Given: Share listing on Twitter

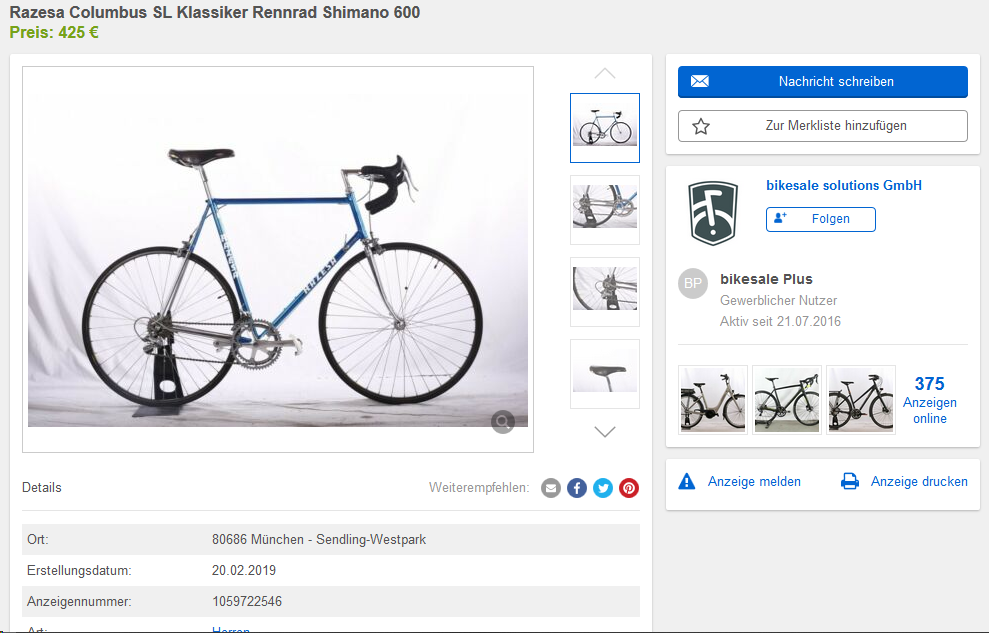Looking at the screenshot, I should [603, 488].
